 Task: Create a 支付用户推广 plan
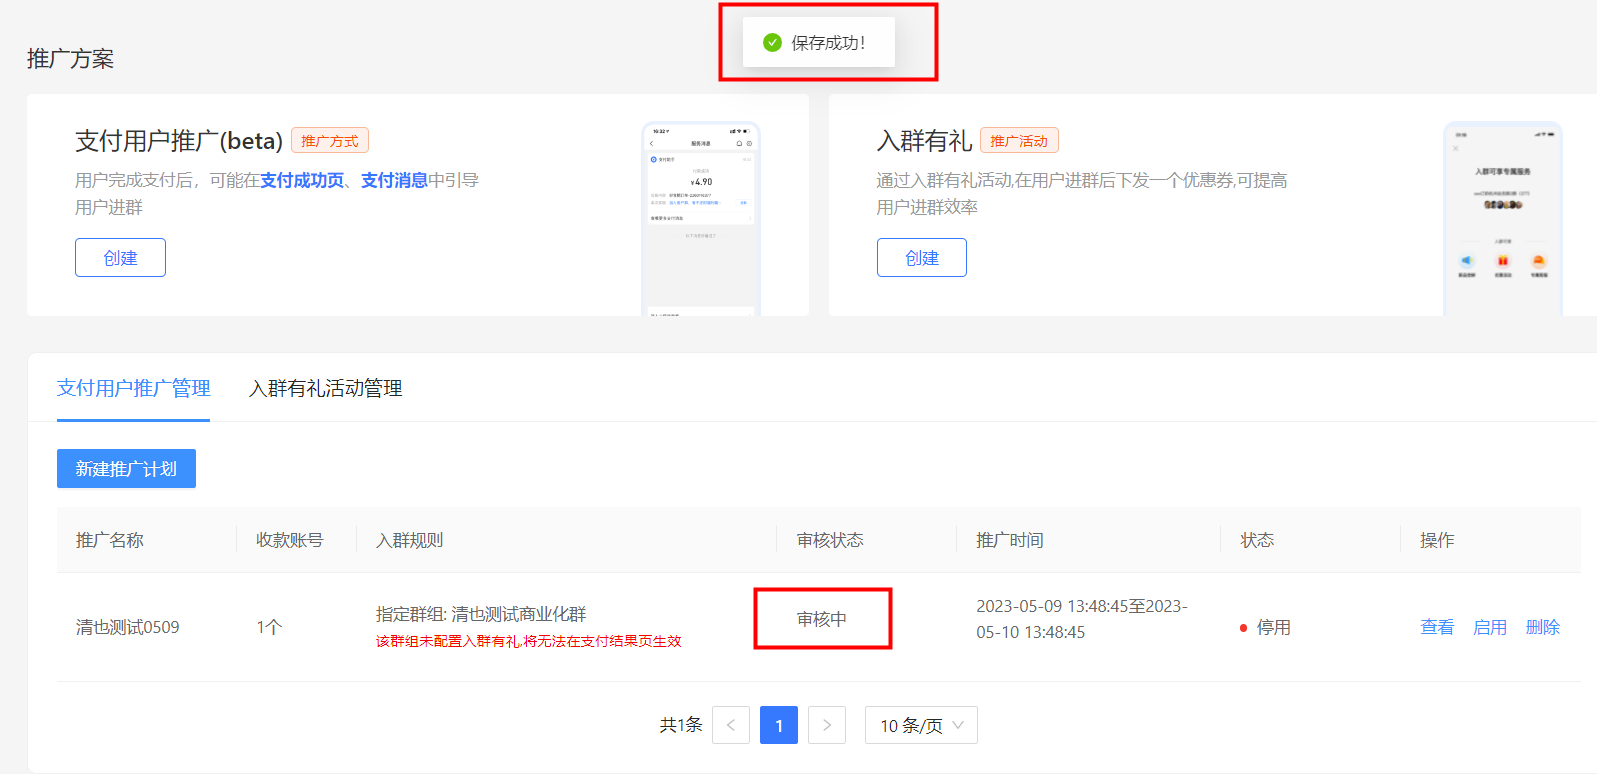click(x=120, y=258)
